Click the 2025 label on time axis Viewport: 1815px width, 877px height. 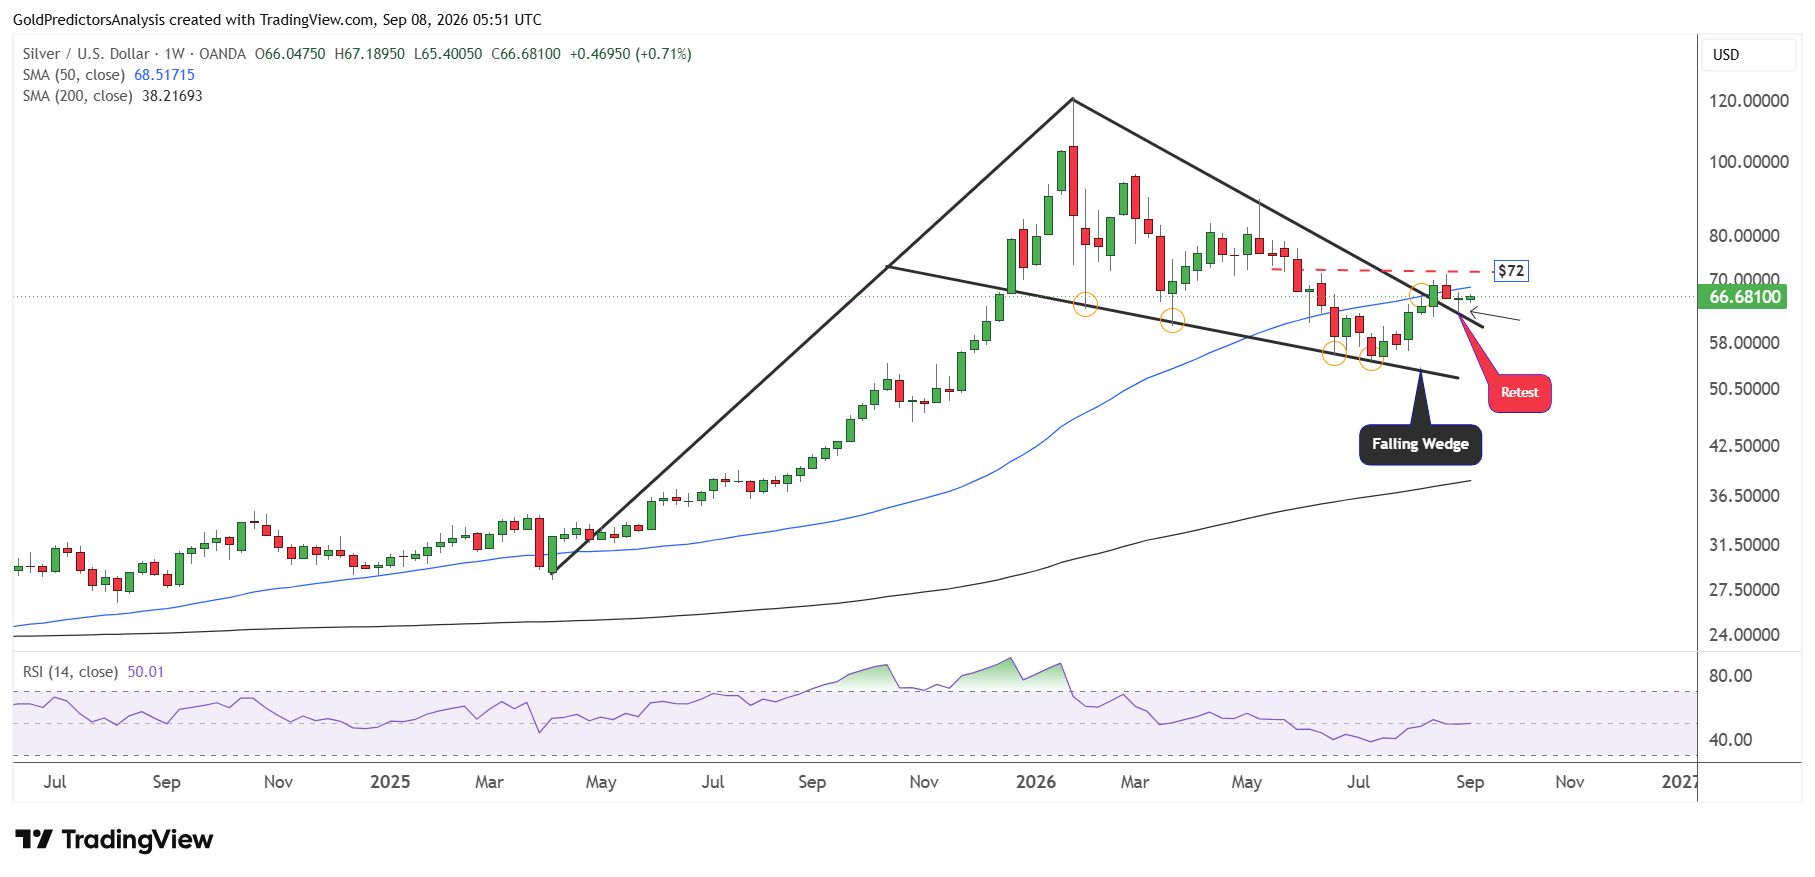390,782
